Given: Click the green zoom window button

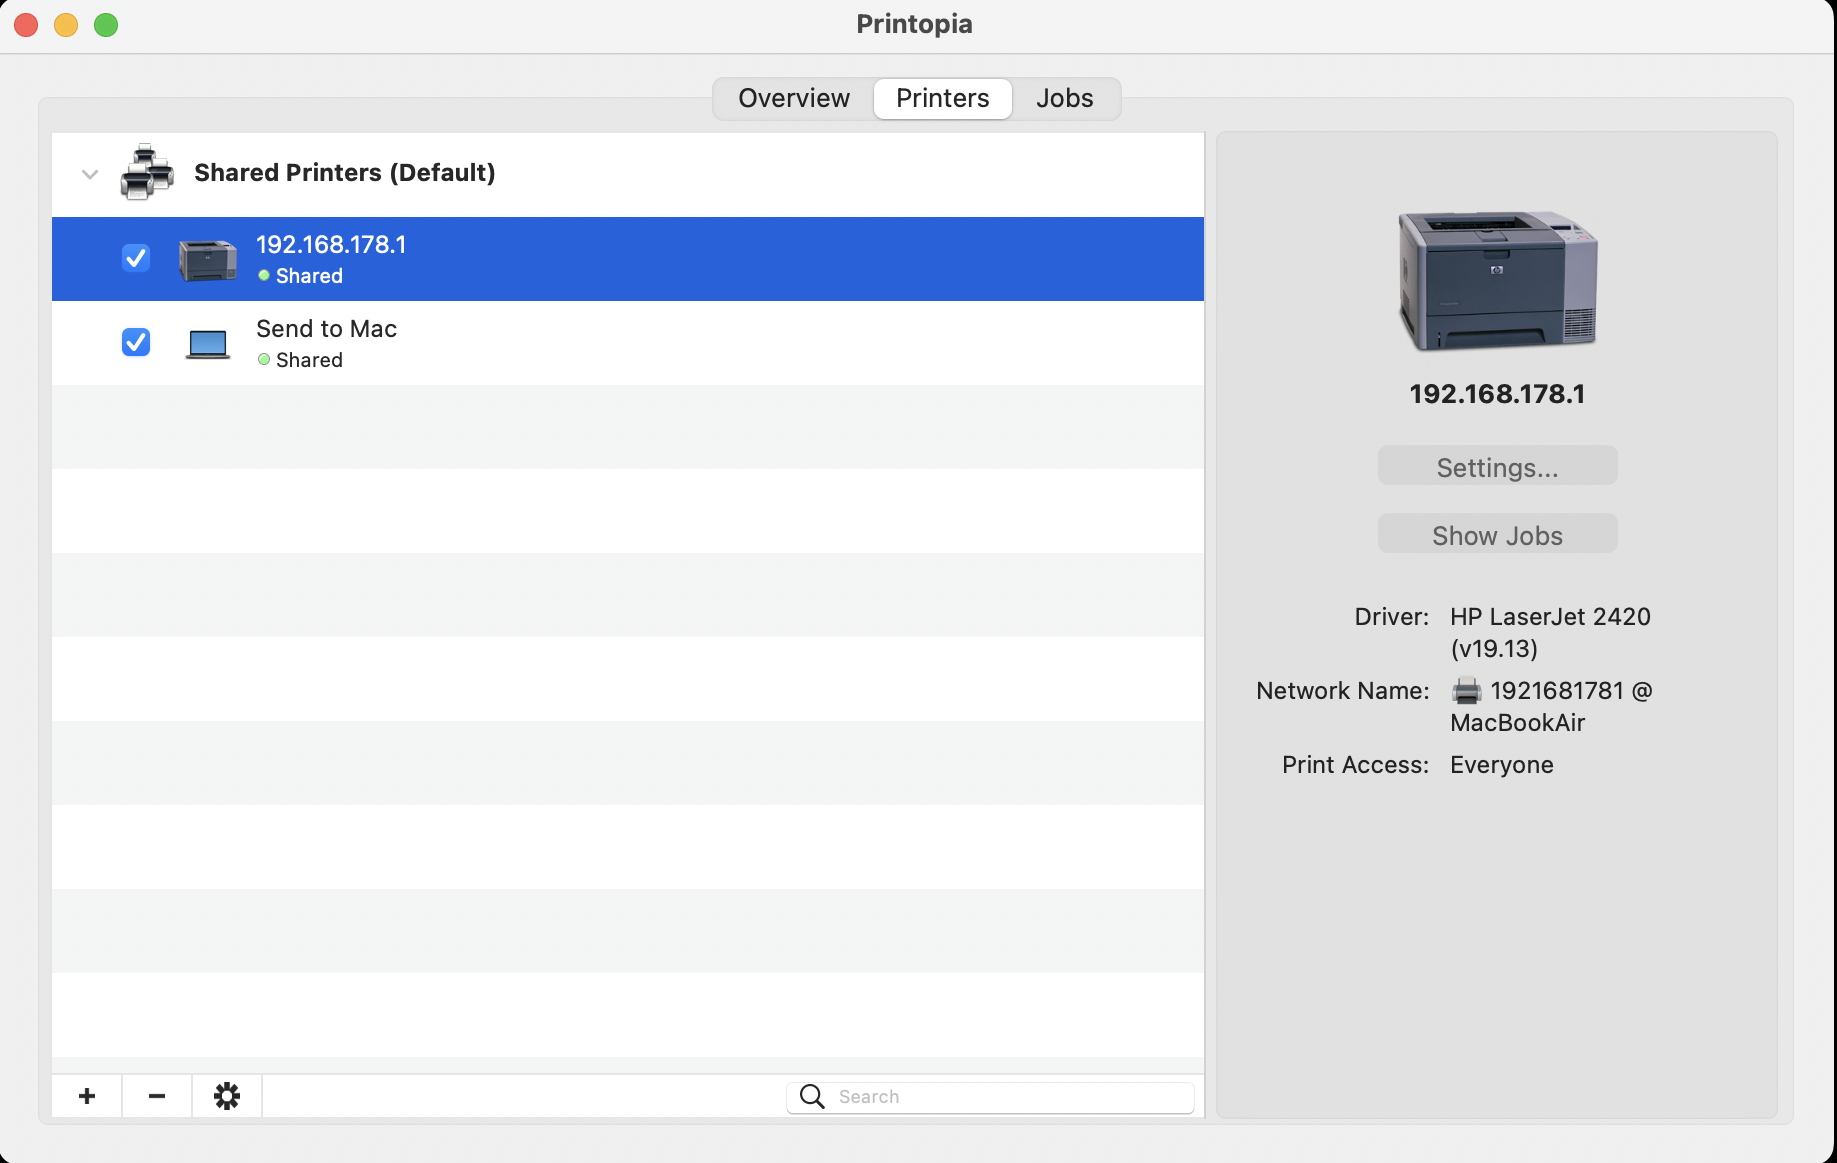Looking at the screenshot, I should point(106,25).
